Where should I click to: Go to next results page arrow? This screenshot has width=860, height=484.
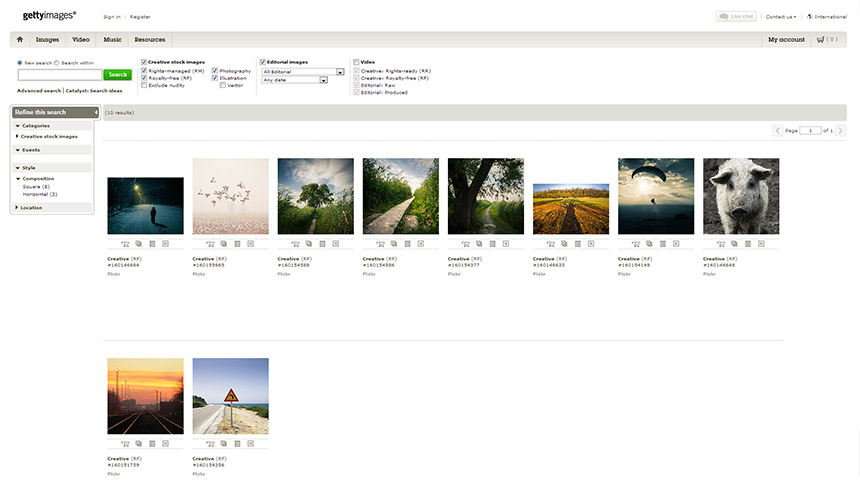(x=840, y=131)
